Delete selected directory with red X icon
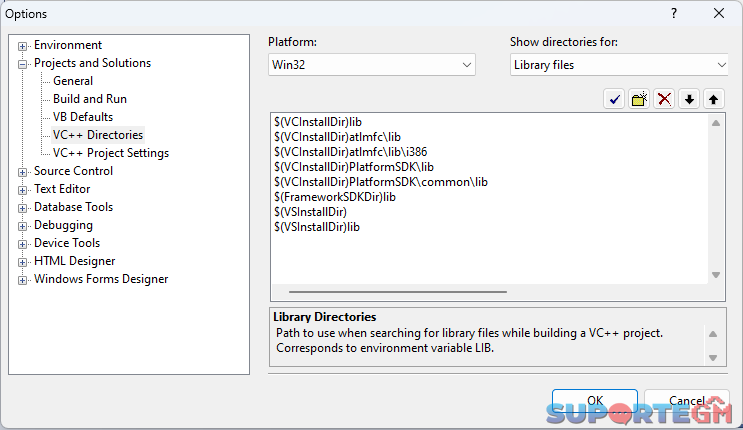This screenshot has width=743, height=430. (x=664, y=99)
